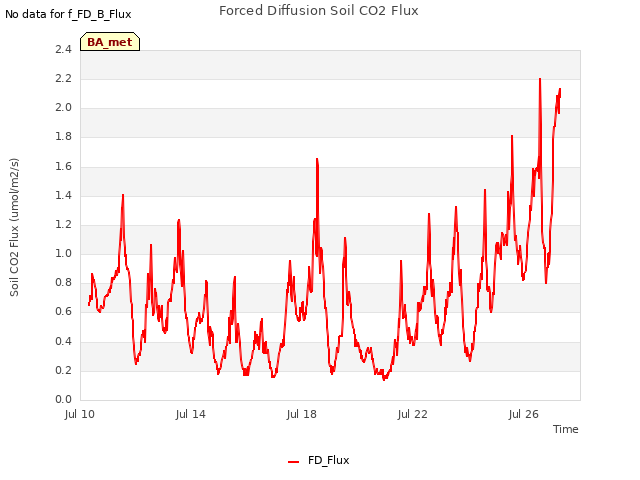Click the Jul 14 x-axis tick label
This screenshot has width=640, height=480.
191,414
